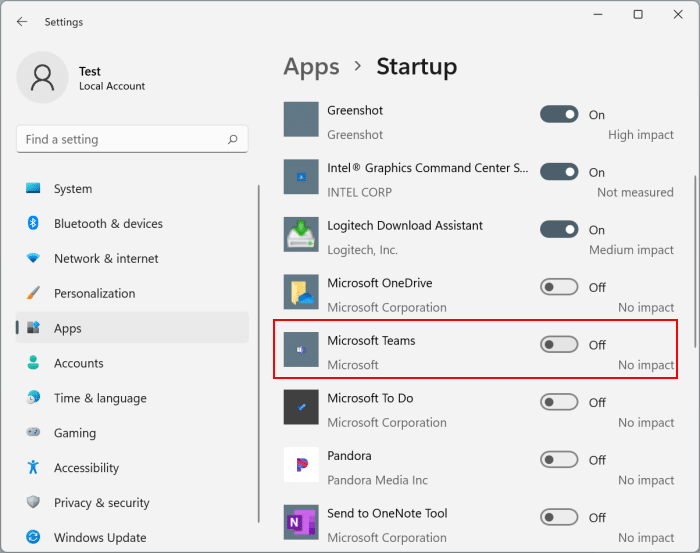This screenshot has width=700, height=553.
Task: Open Time & language settings
Action: coord(132,397)
